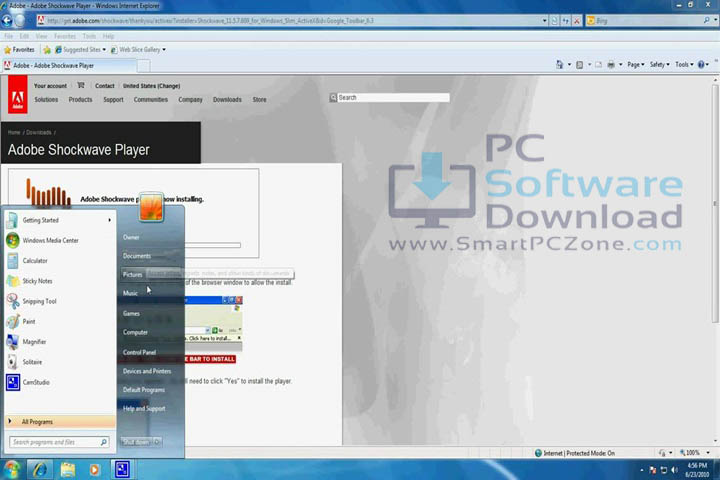Open Pictures from Start menu

pyautogui.click(x=133, y=275)
